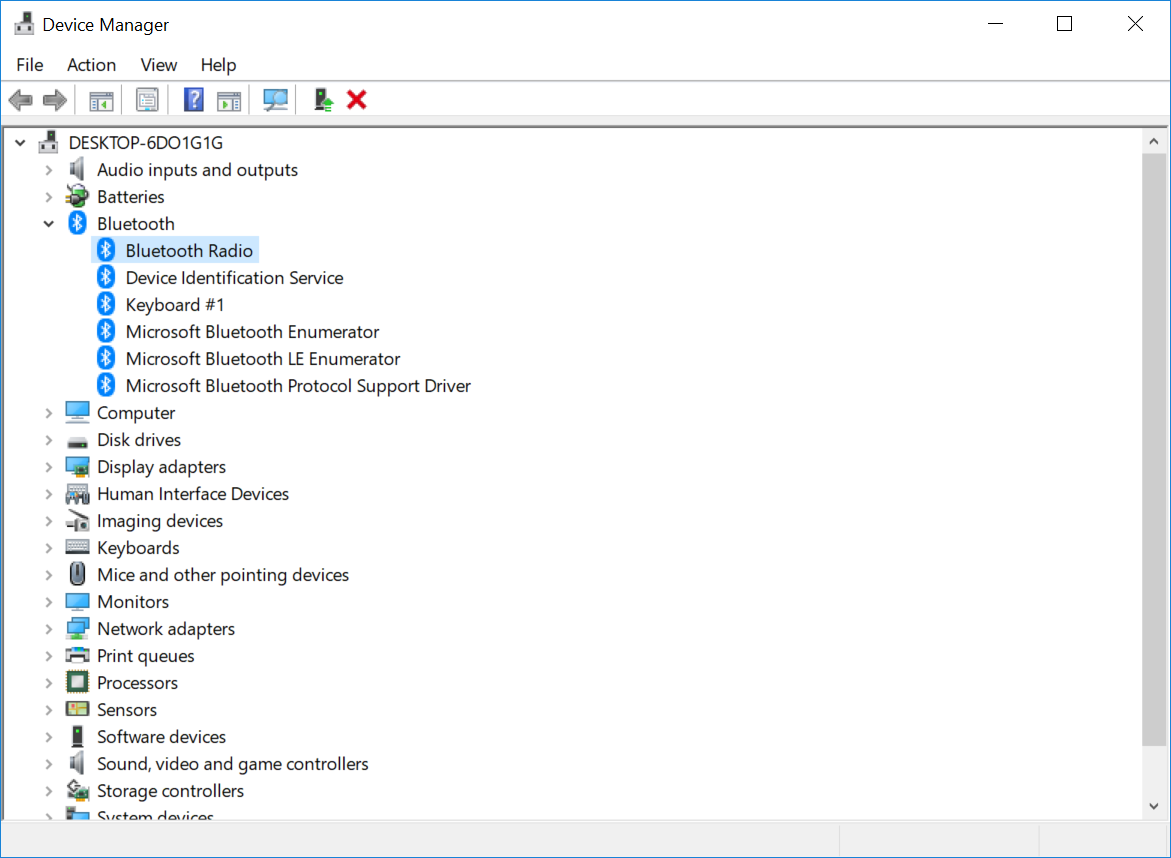1171x858 pixels.
Task: Click the Back arrow in toolbar
Action: point(21,100)
